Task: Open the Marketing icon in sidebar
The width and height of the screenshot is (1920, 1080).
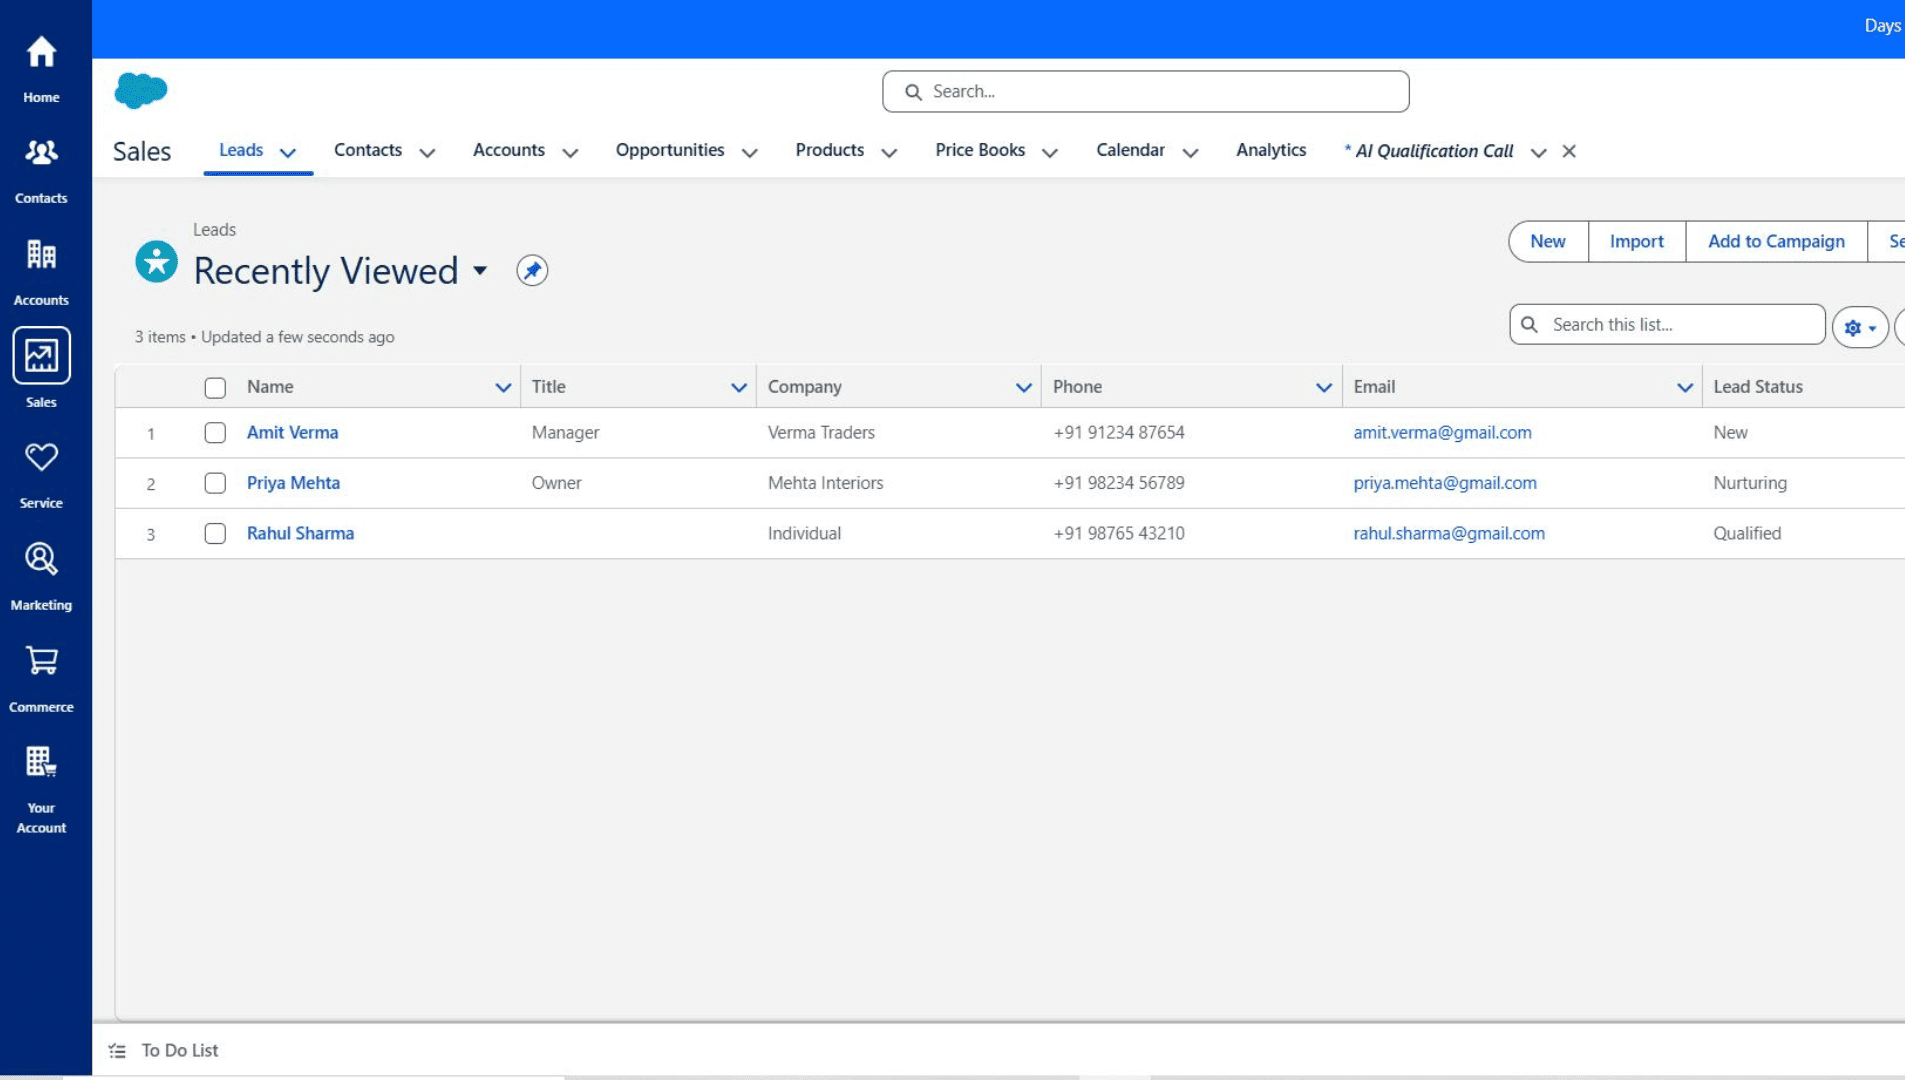Action: pyautogui.click(x=41, y=559)
